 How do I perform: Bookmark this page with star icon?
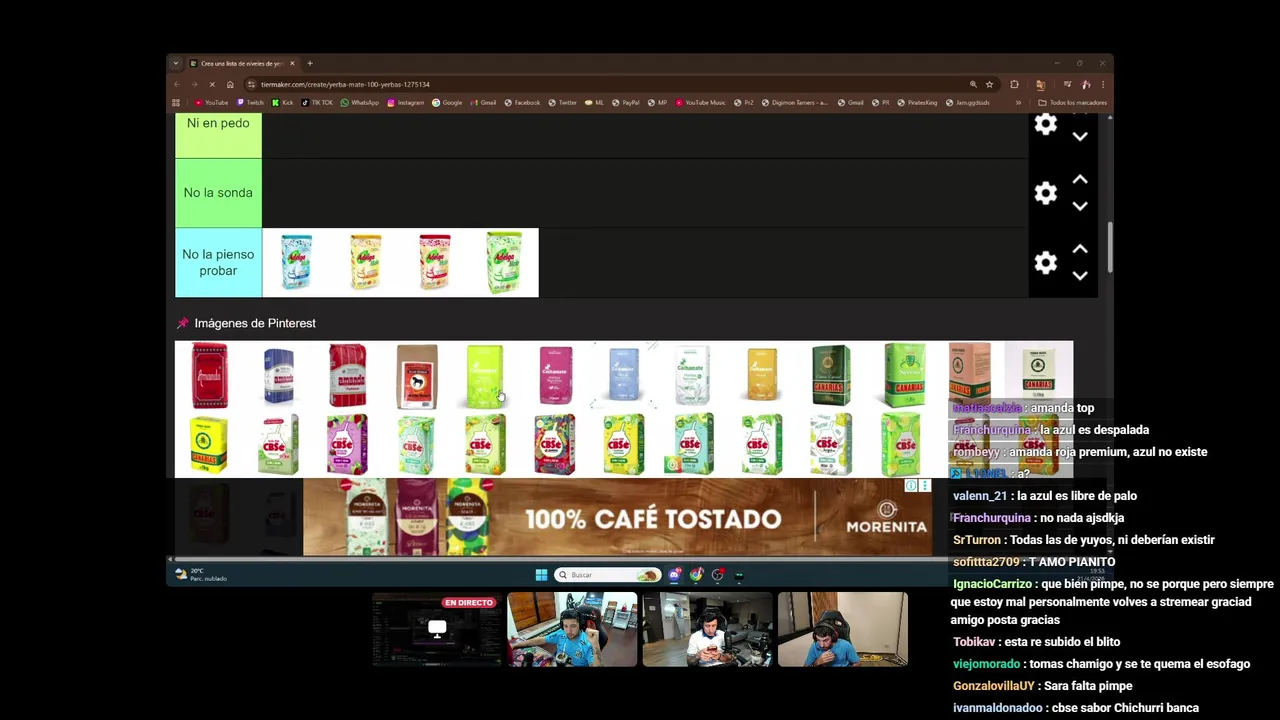tap(989, 84)
